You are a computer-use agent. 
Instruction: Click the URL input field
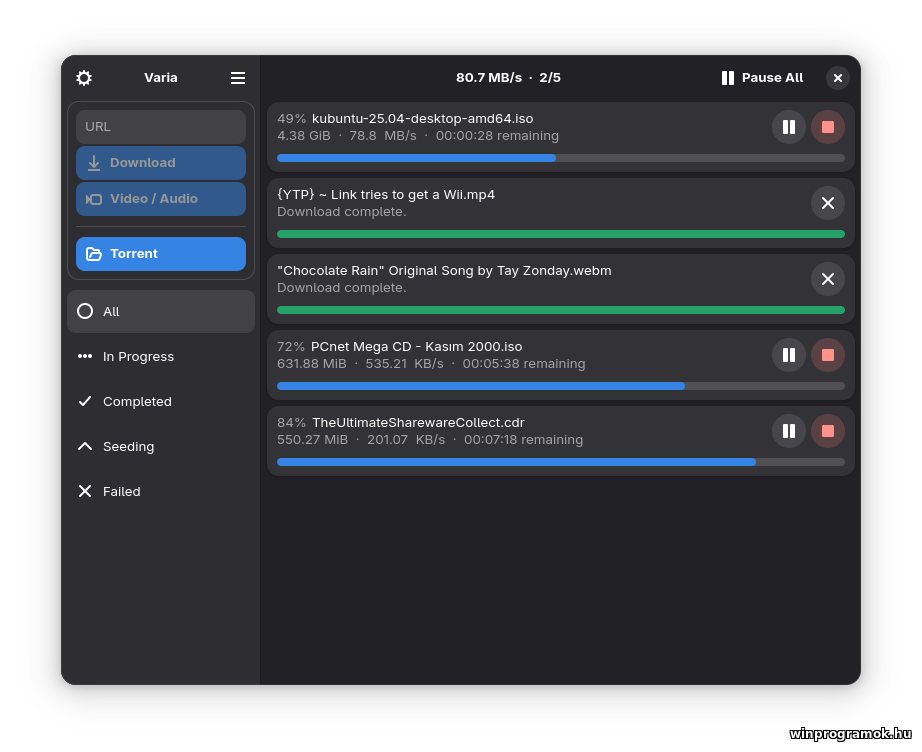click(161, 127)
